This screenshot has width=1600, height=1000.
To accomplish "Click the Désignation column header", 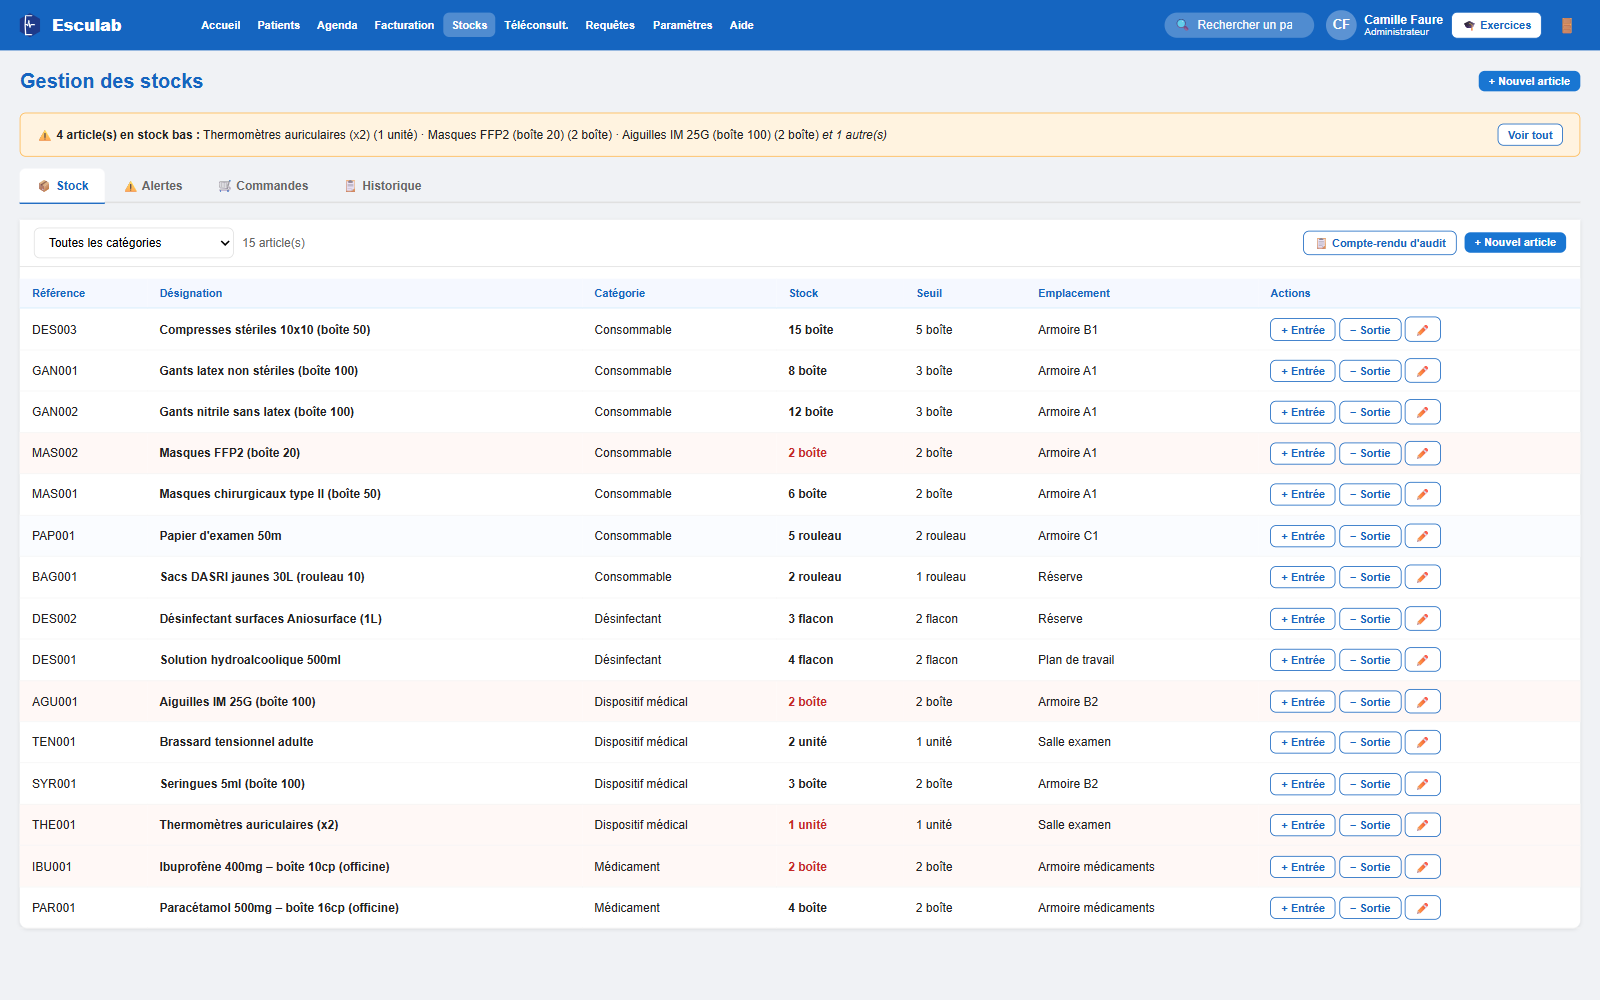I will pos(191,293).
